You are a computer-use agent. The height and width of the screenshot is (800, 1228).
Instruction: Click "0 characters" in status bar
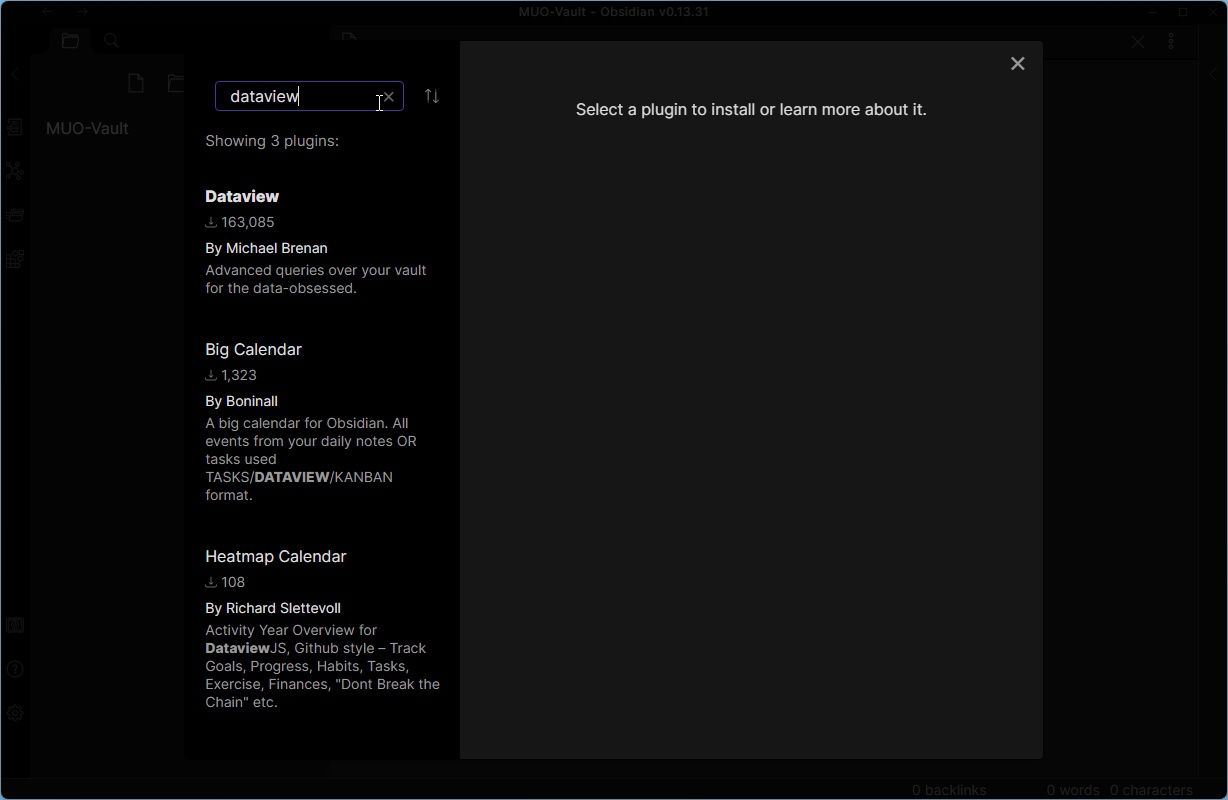coord(1151,790)
